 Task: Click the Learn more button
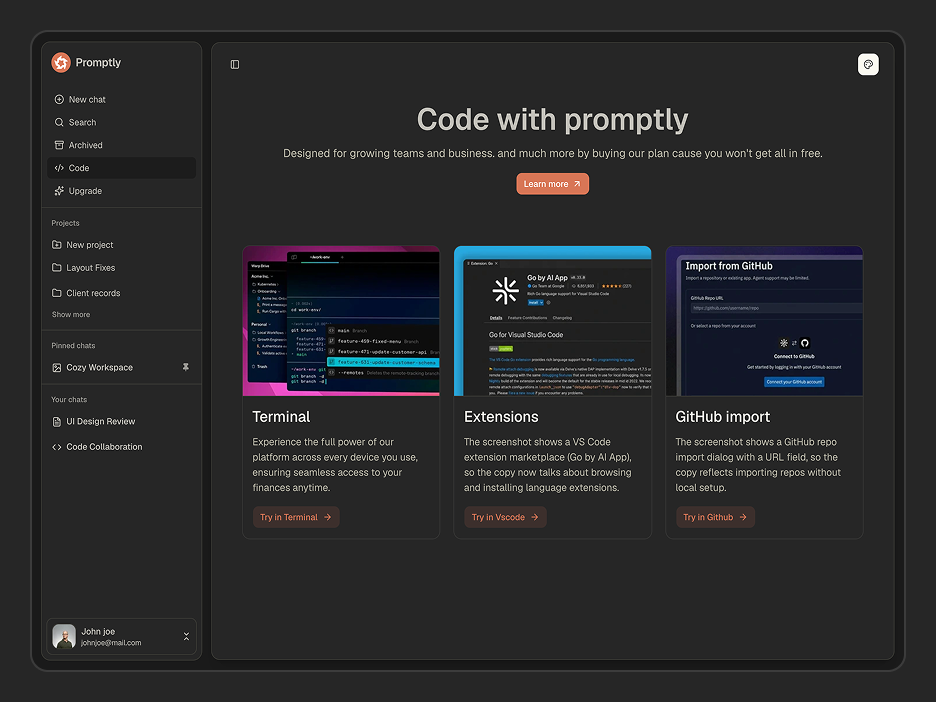(553, 184)
